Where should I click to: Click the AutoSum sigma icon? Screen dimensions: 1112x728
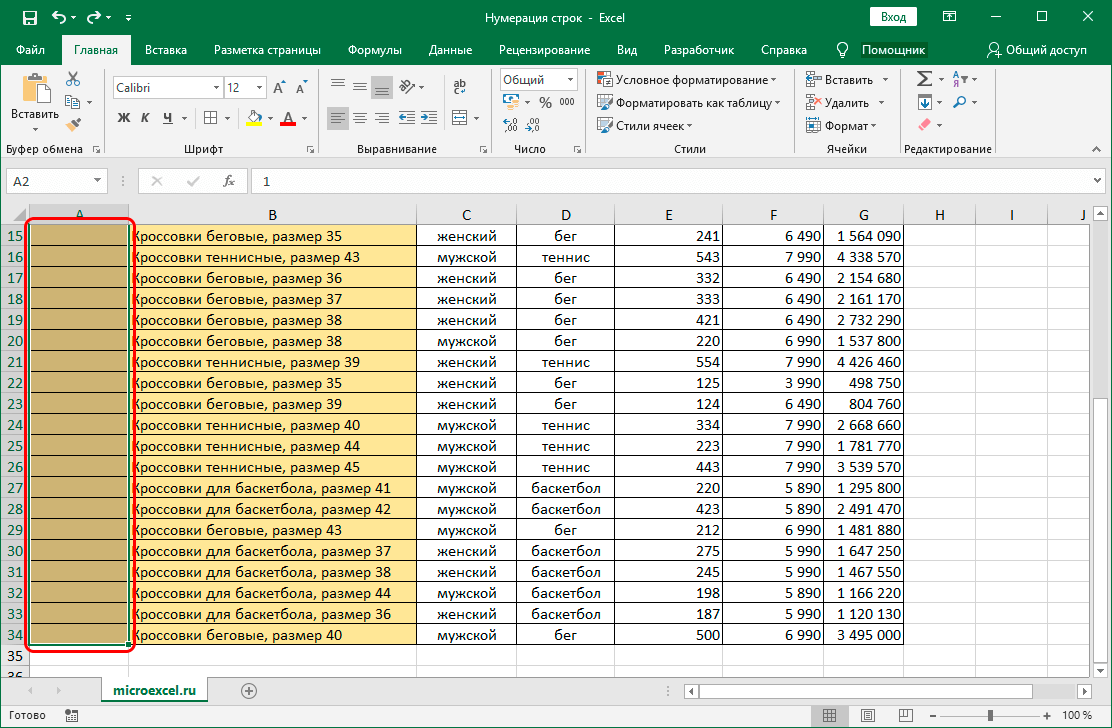pyautogui.click(x=924, y=79)
